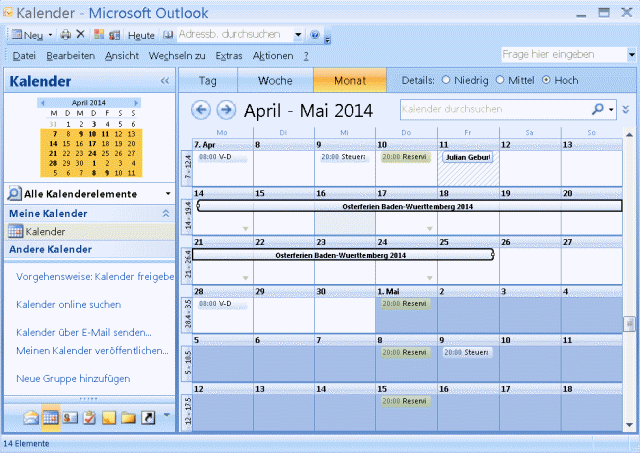Switch to the Monat view tab

click(x=350, y=80)
